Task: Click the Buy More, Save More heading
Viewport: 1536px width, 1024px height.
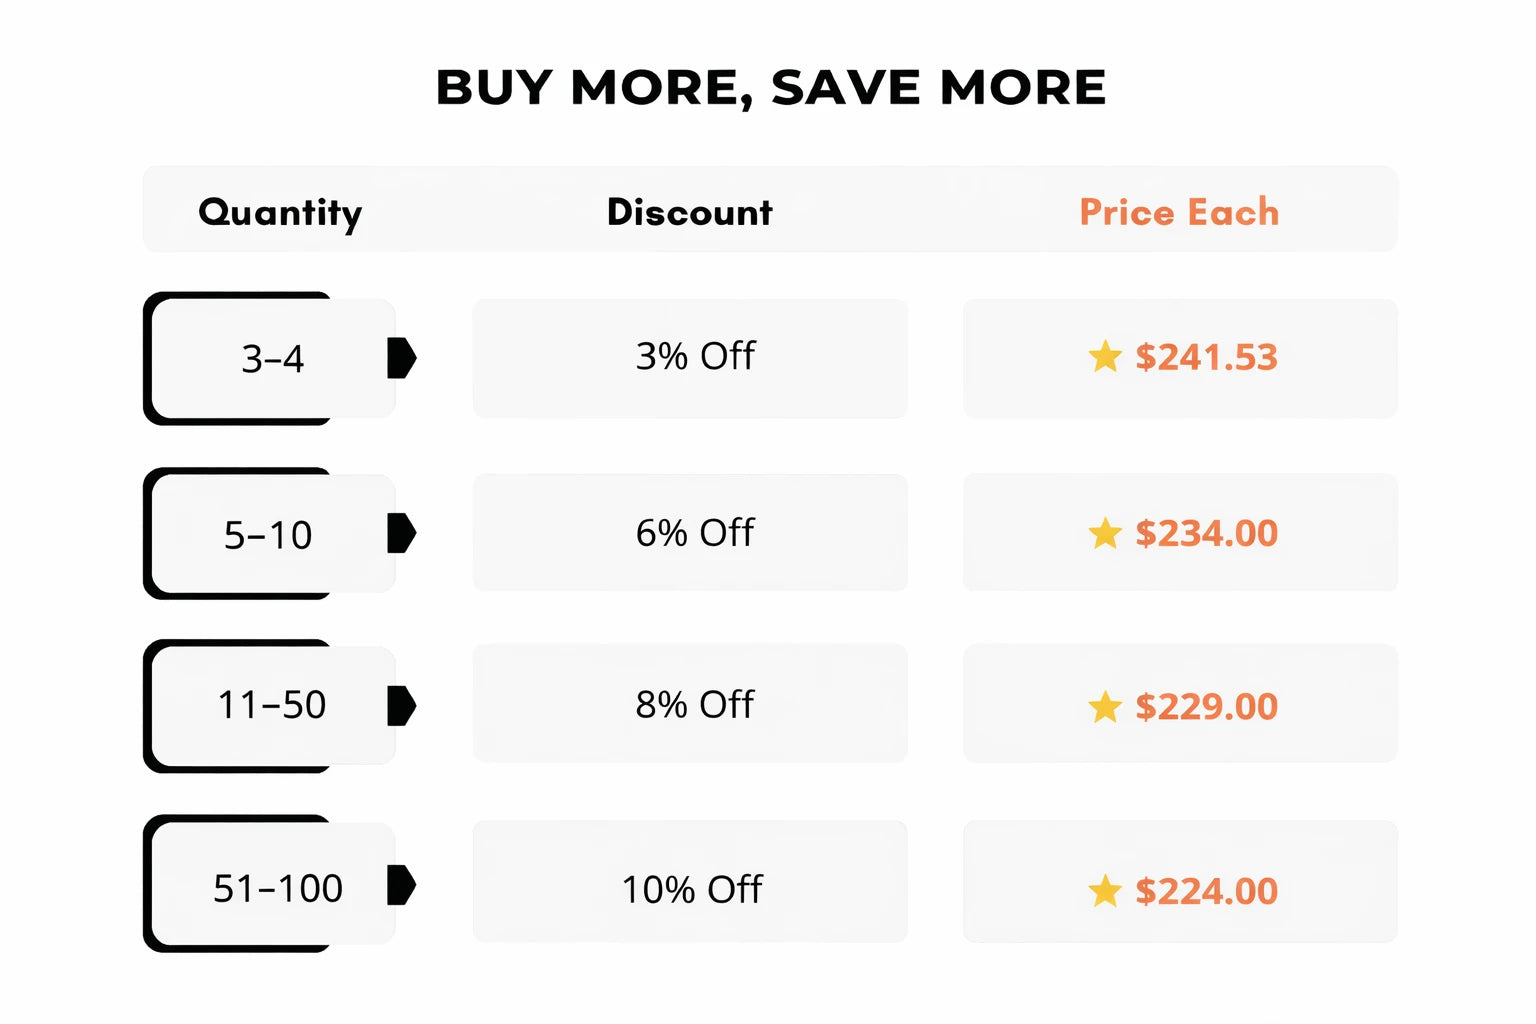Action: [770, 88]
